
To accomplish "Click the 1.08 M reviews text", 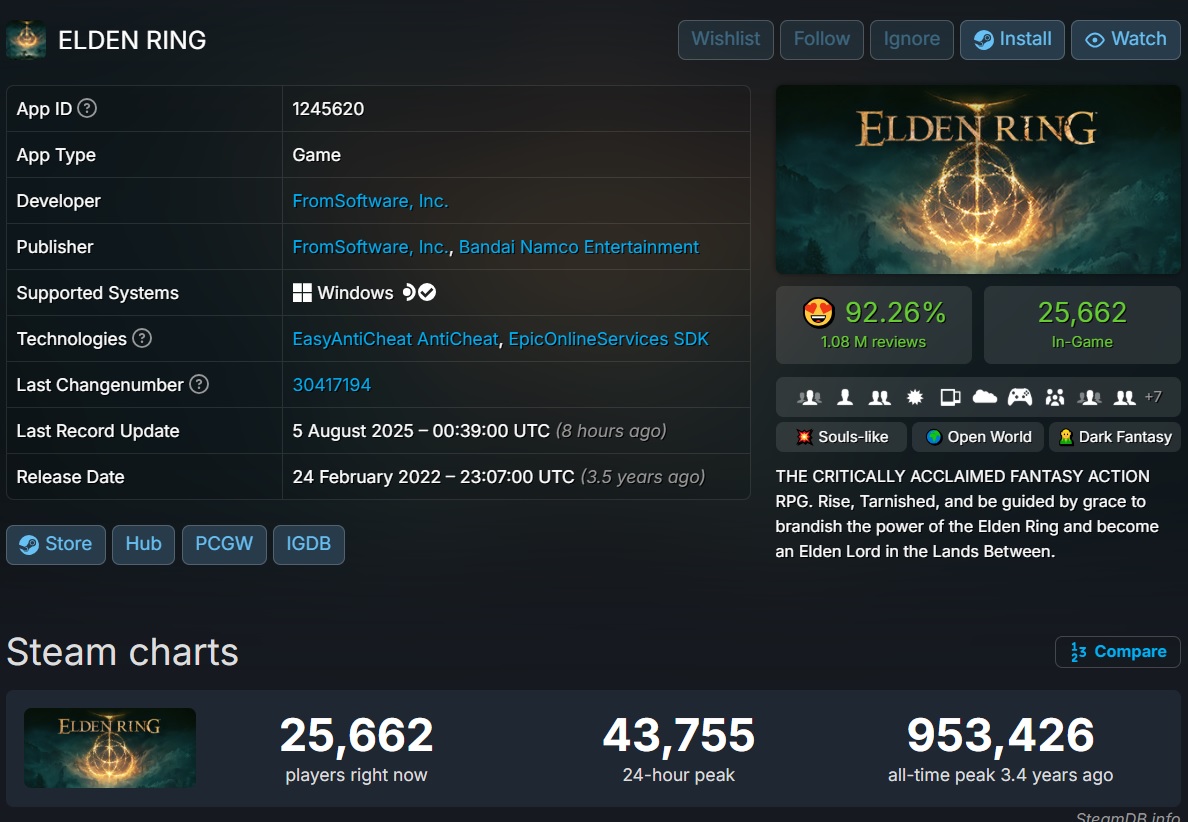I will coord(873,342).
